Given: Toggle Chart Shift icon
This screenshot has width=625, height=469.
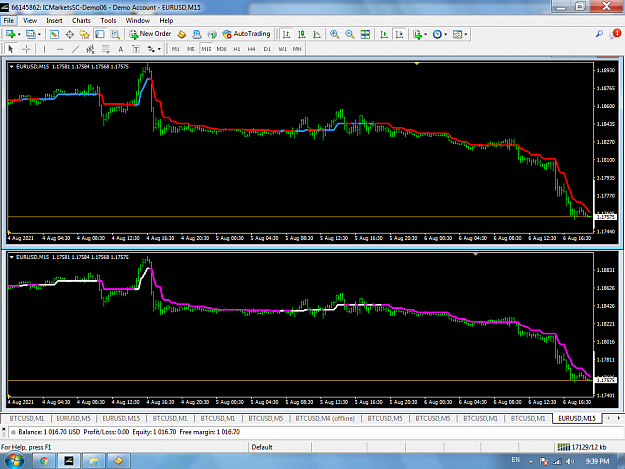Looking at the screenshot, I should pyautogui.click(x=399, y=34).
